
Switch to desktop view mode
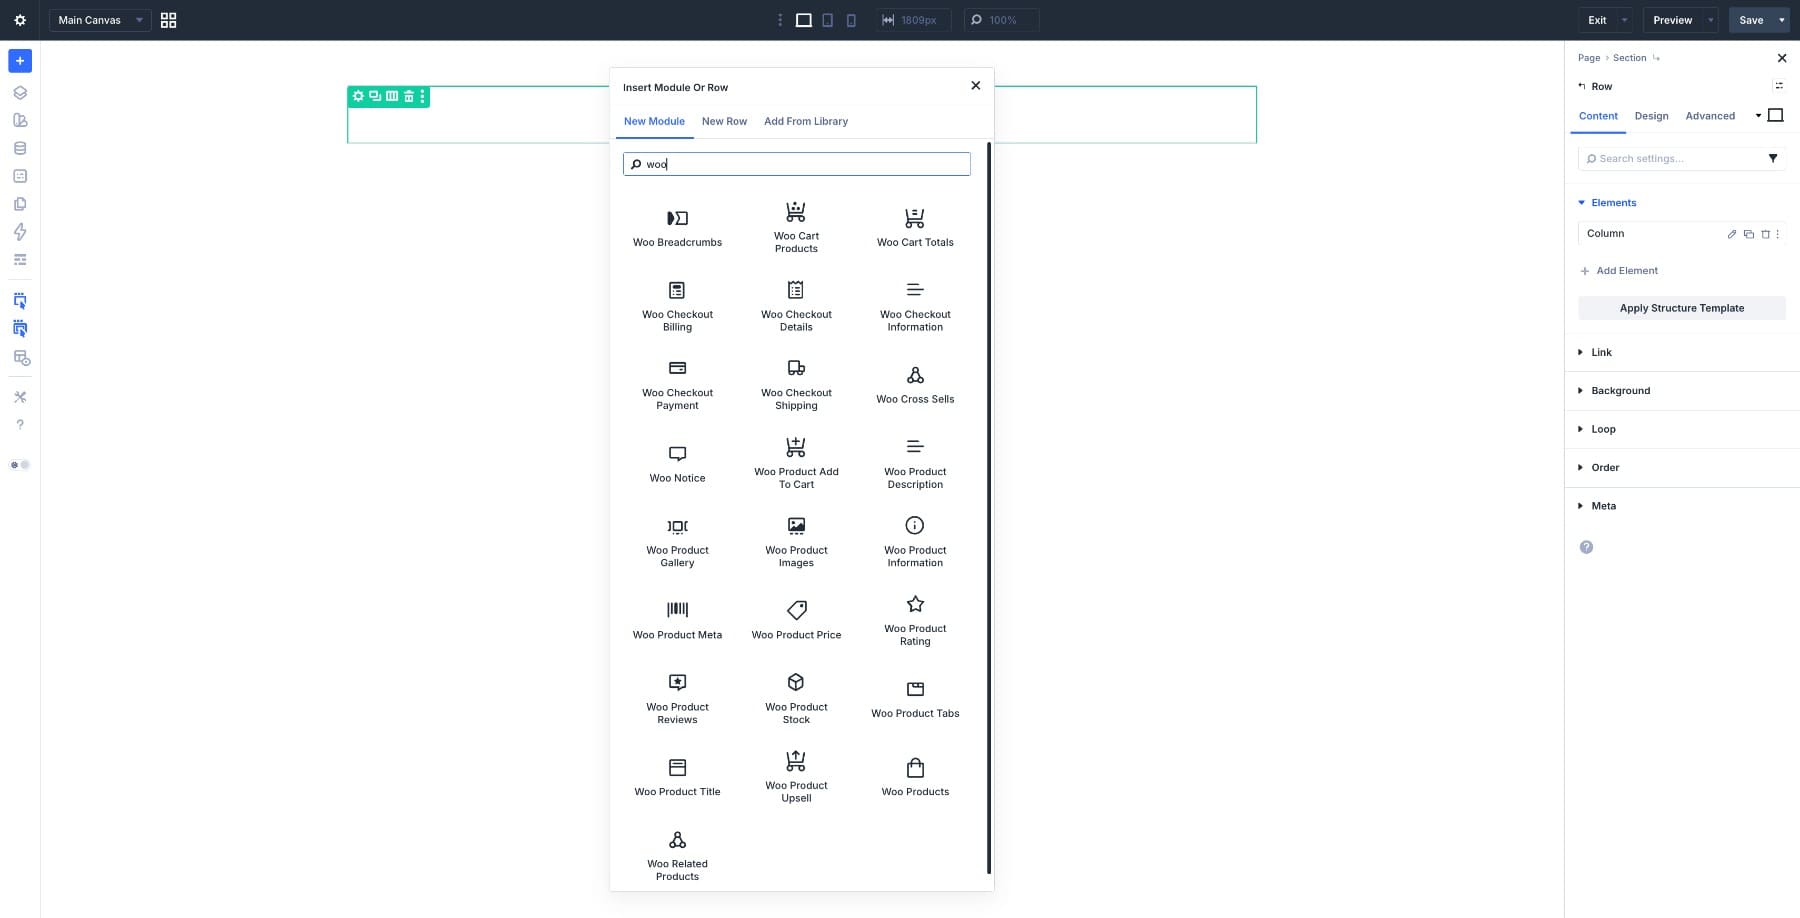803,20
